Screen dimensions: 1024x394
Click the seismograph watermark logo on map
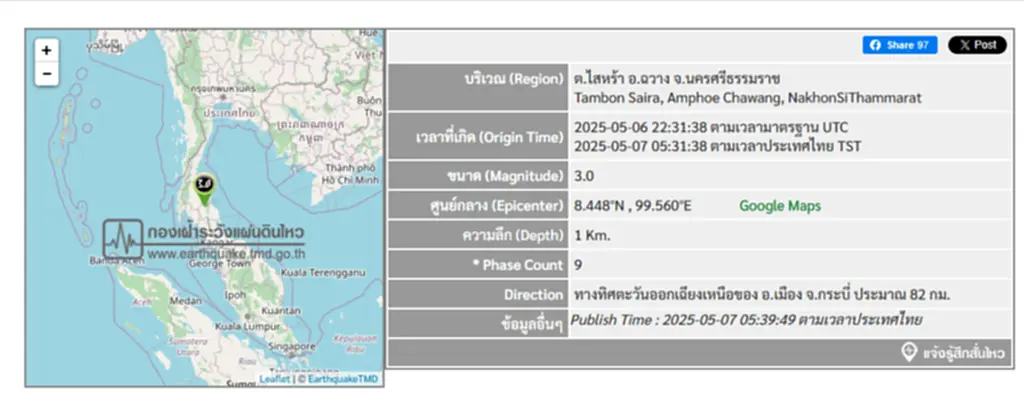[123, 238]
